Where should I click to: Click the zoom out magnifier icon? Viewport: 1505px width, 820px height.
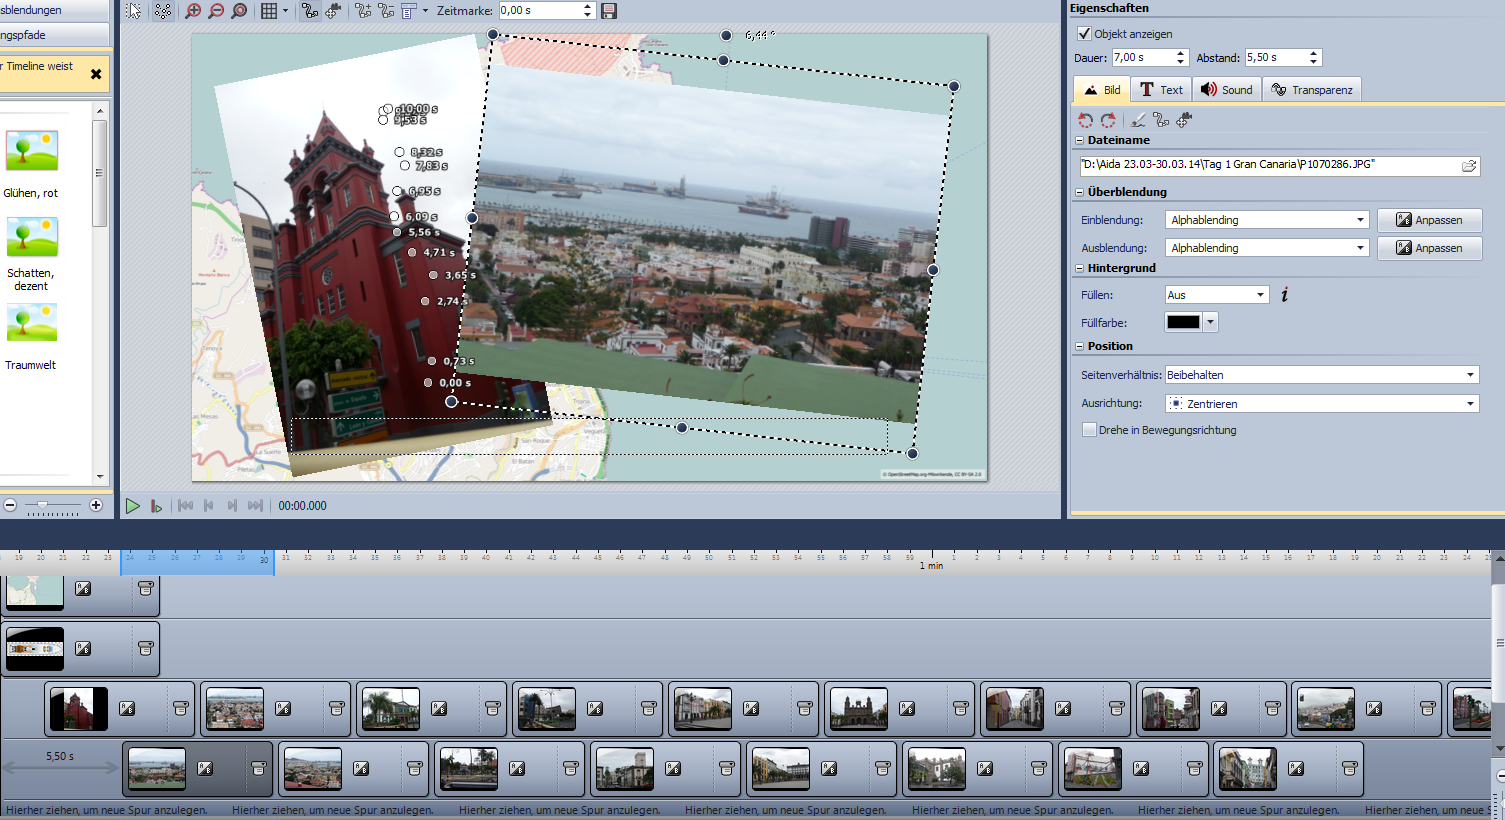[x=216, y=11]
